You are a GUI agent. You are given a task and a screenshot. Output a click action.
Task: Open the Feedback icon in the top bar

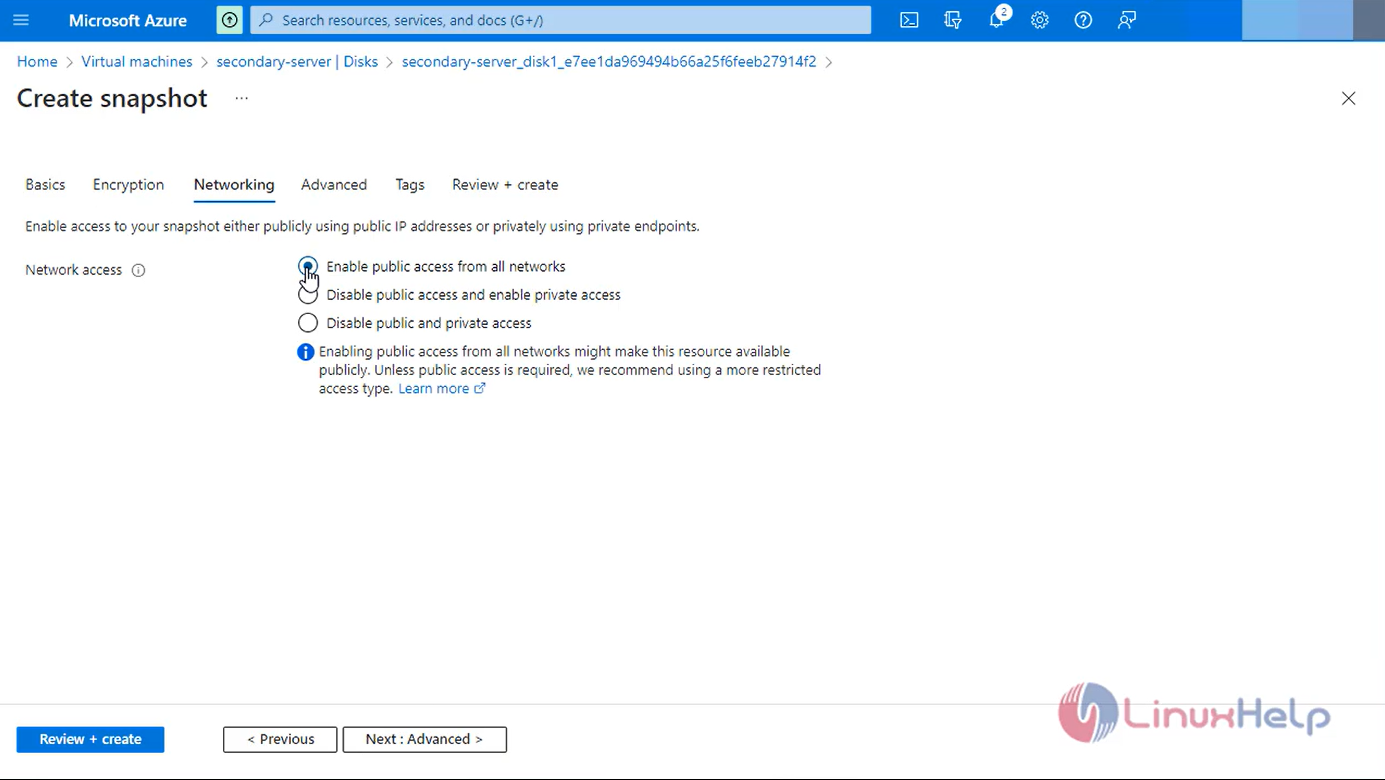point(1127,20)
